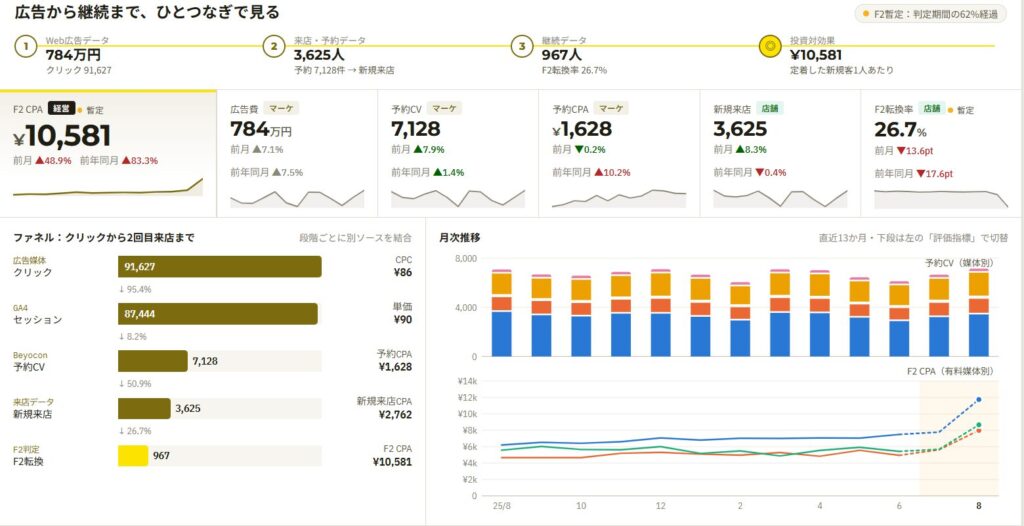Click the 12 month axis label
Viewport: 1024px width, 526px height.
(x=660, y=506)
